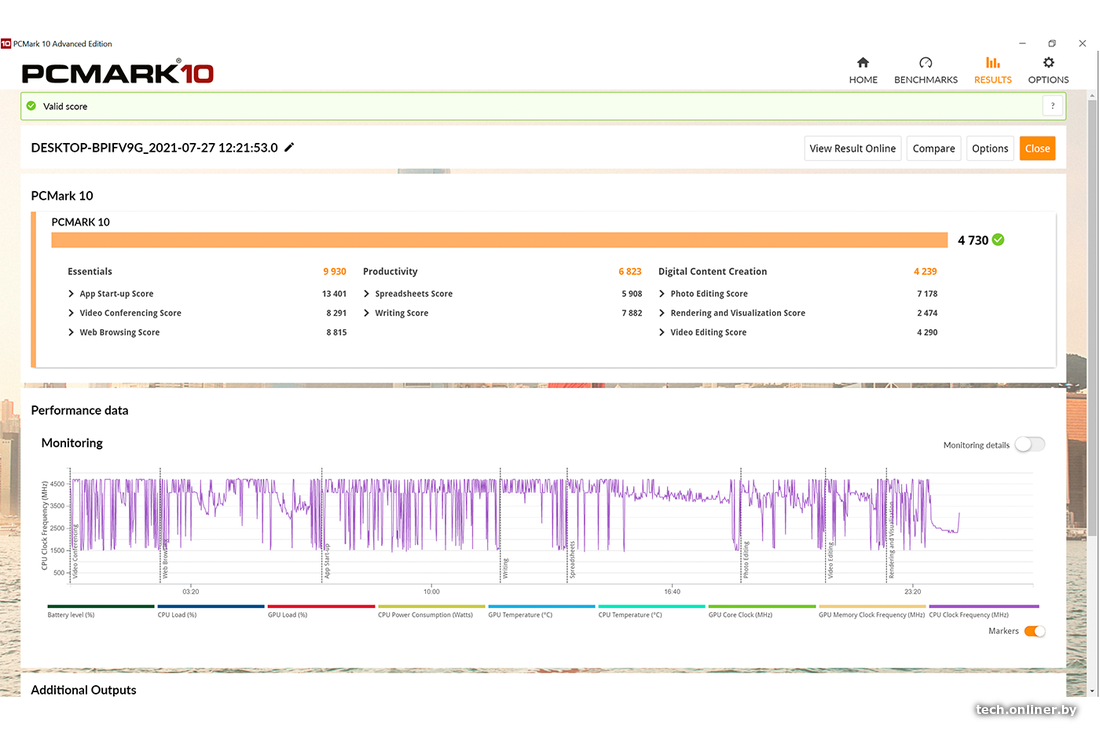1100x733 pixels.
Task: Click the Writing chart marker
Action: pos(505,569)
